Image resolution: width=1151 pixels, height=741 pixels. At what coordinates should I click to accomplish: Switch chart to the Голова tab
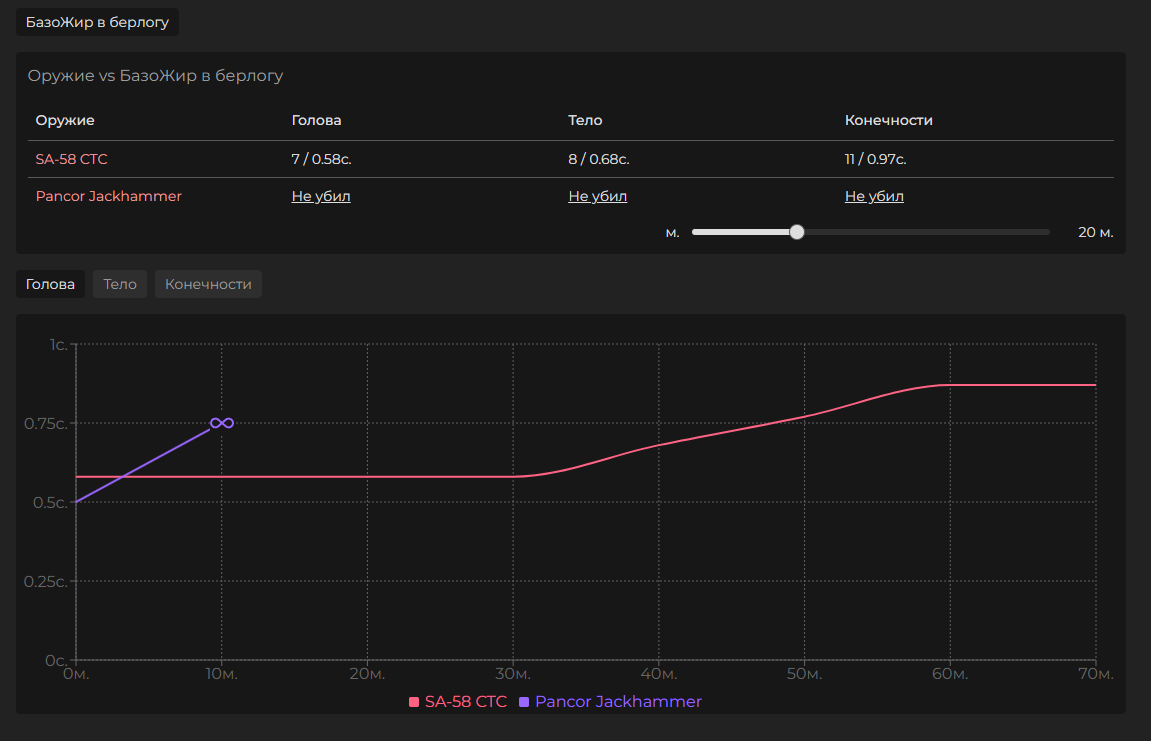point(50,284)
